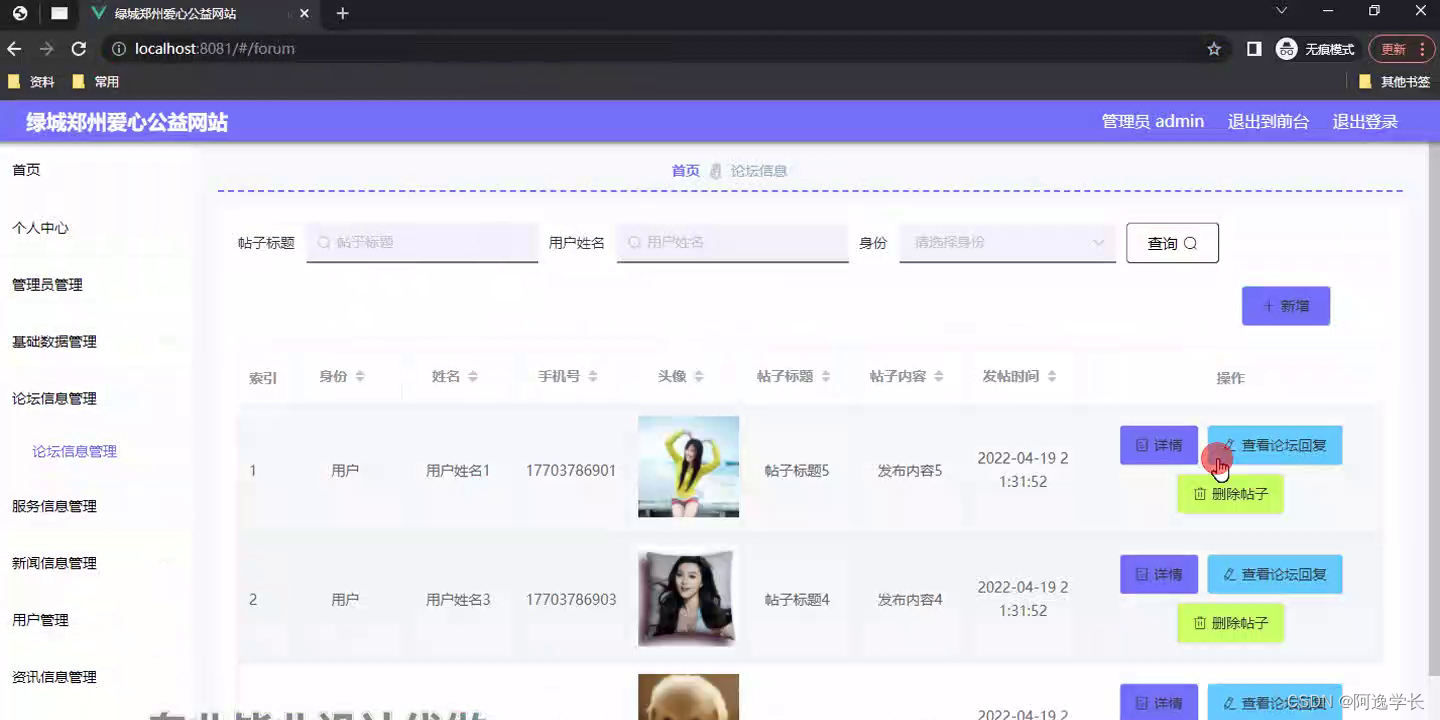Expand 基础数据管理 sidebar menu
The width and height of the screenshot is (1440, 720).
(x=54, y=342)
